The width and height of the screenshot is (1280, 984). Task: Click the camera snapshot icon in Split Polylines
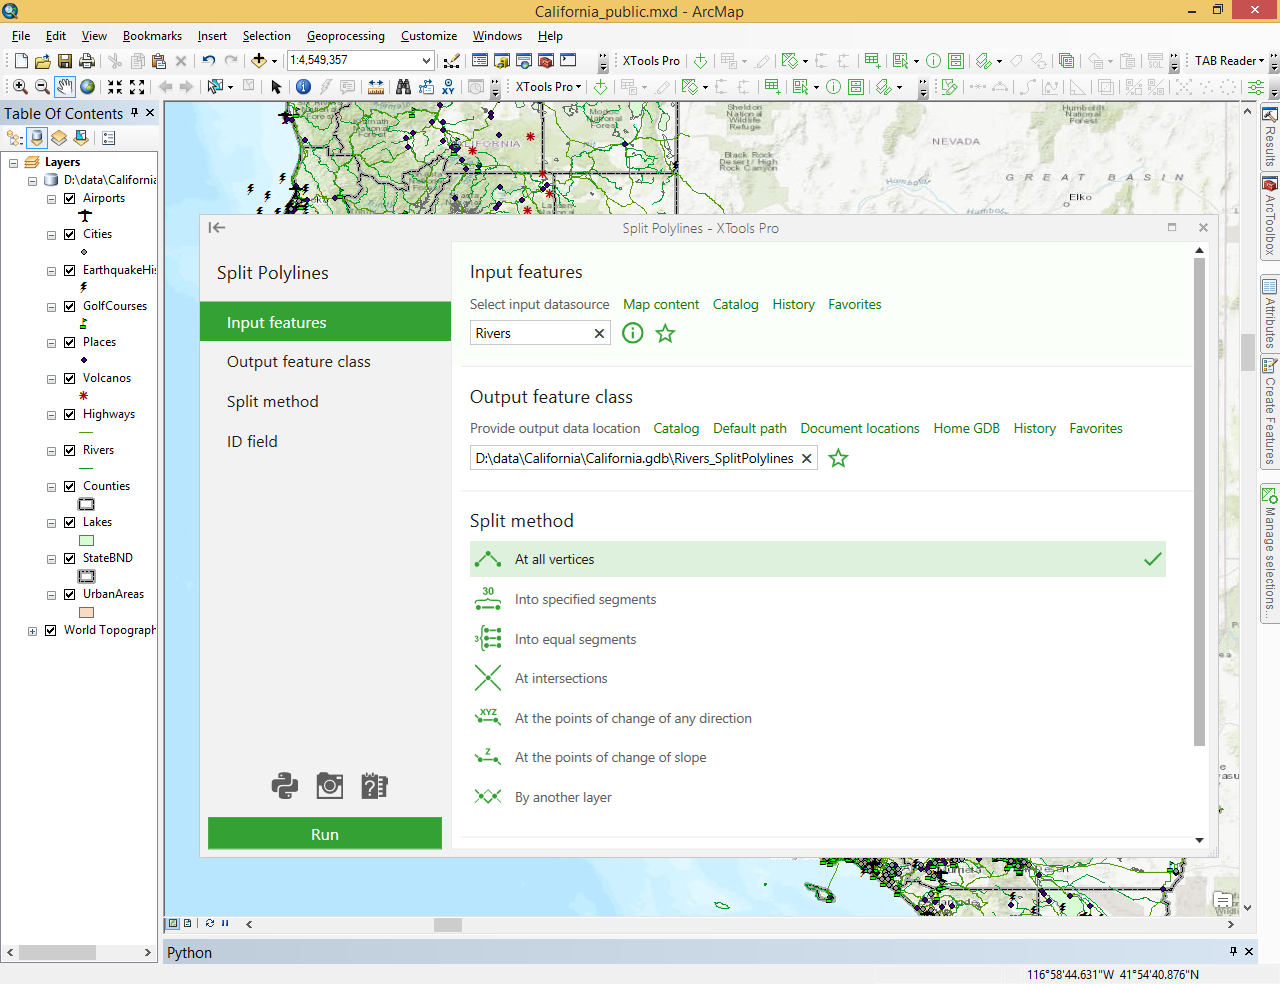(x=330, y=786)
